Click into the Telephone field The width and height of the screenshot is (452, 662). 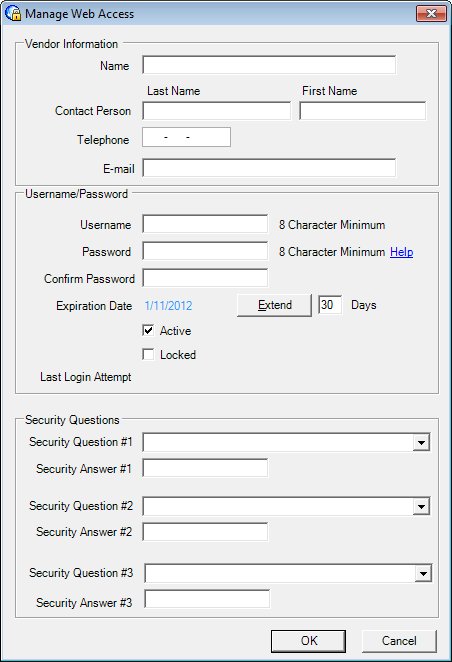tap(187, 137)
